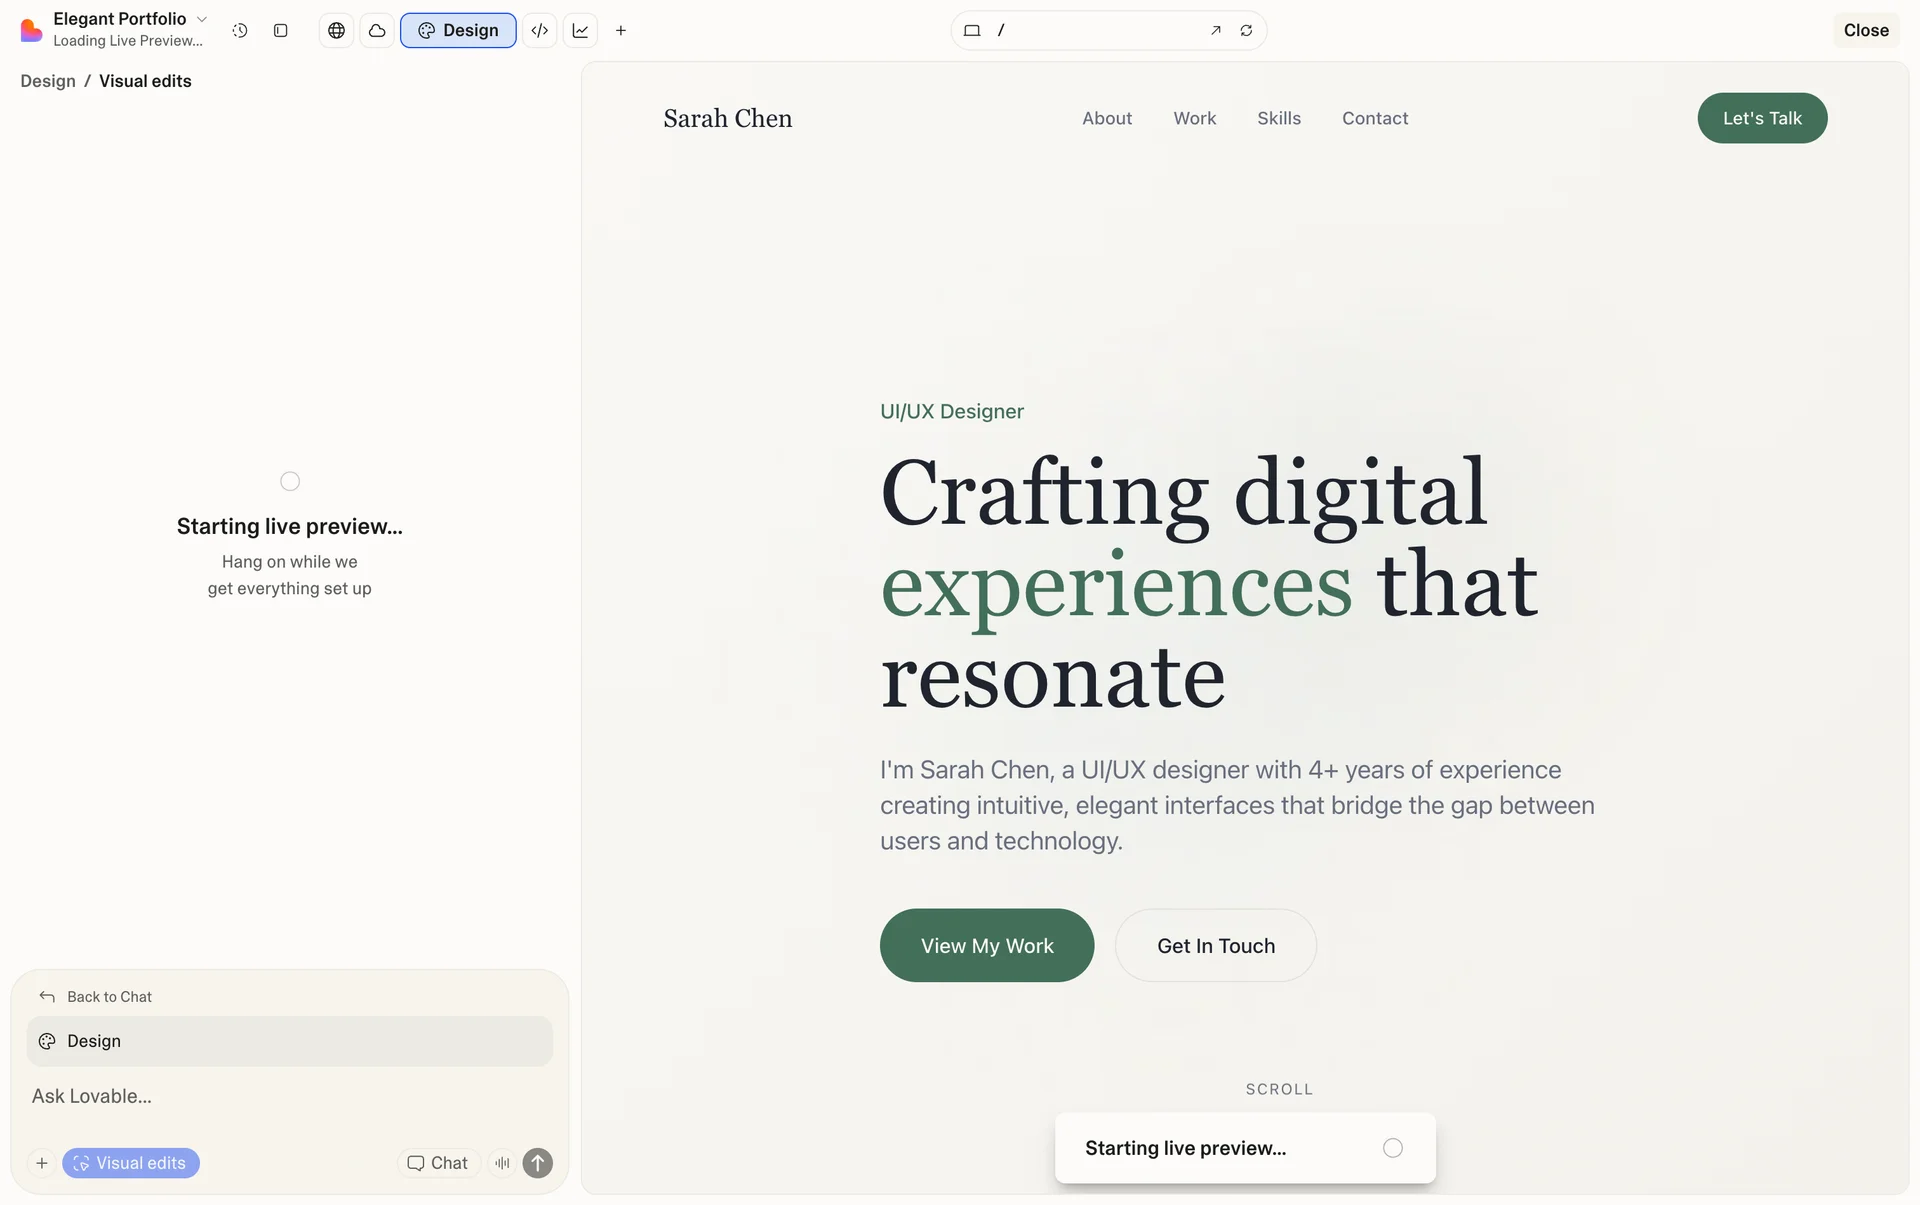Refresh the preview with reload icon
Image resolution: width=1920 pixels, height=1205 pixels.
(1246, 31)
